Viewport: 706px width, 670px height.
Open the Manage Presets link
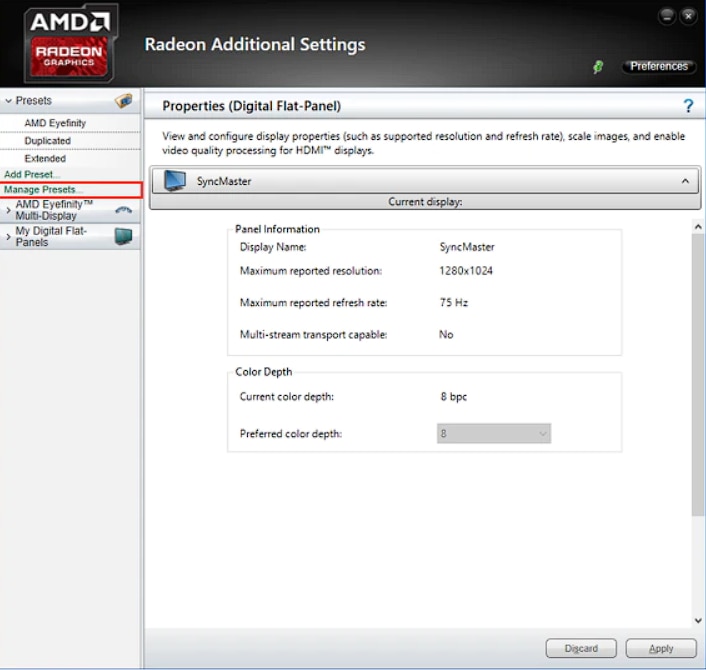coord(43,190)
